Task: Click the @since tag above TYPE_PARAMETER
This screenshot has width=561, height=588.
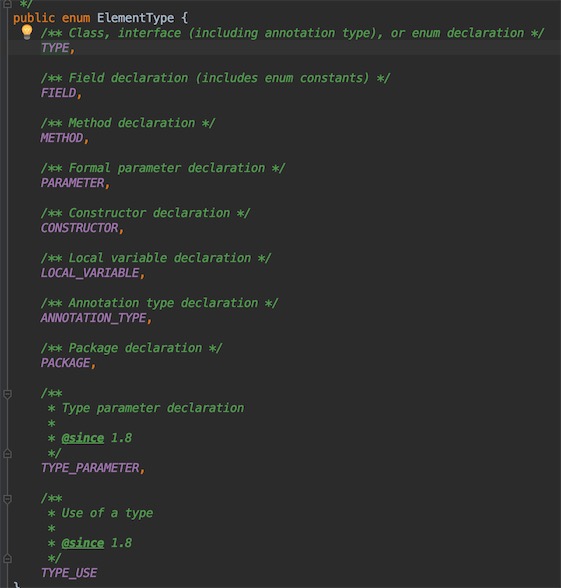Action: pos(83,438)
